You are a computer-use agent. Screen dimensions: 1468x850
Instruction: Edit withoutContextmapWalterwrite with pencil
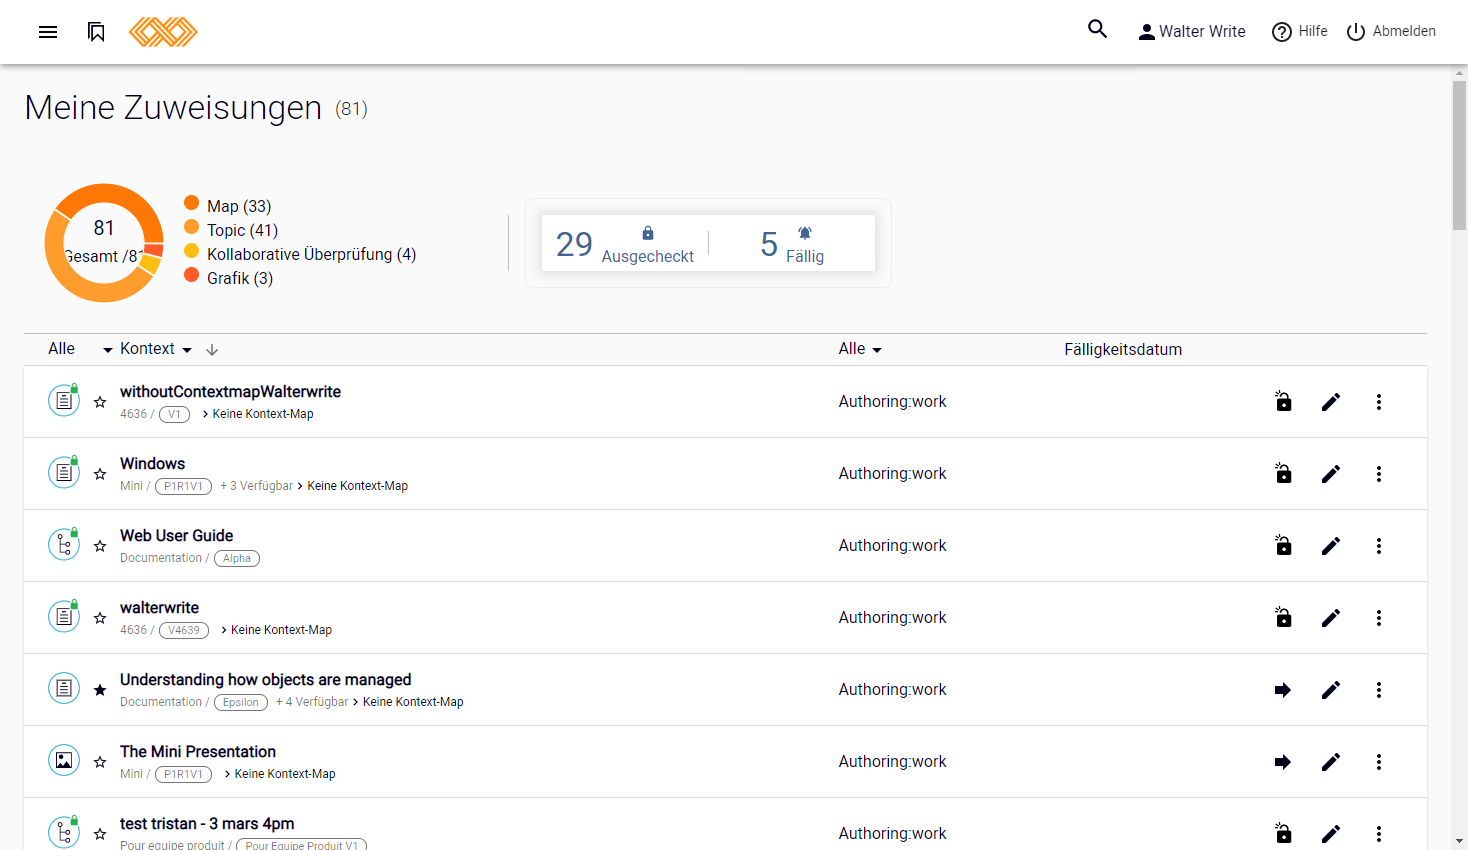click(1331, 402)
